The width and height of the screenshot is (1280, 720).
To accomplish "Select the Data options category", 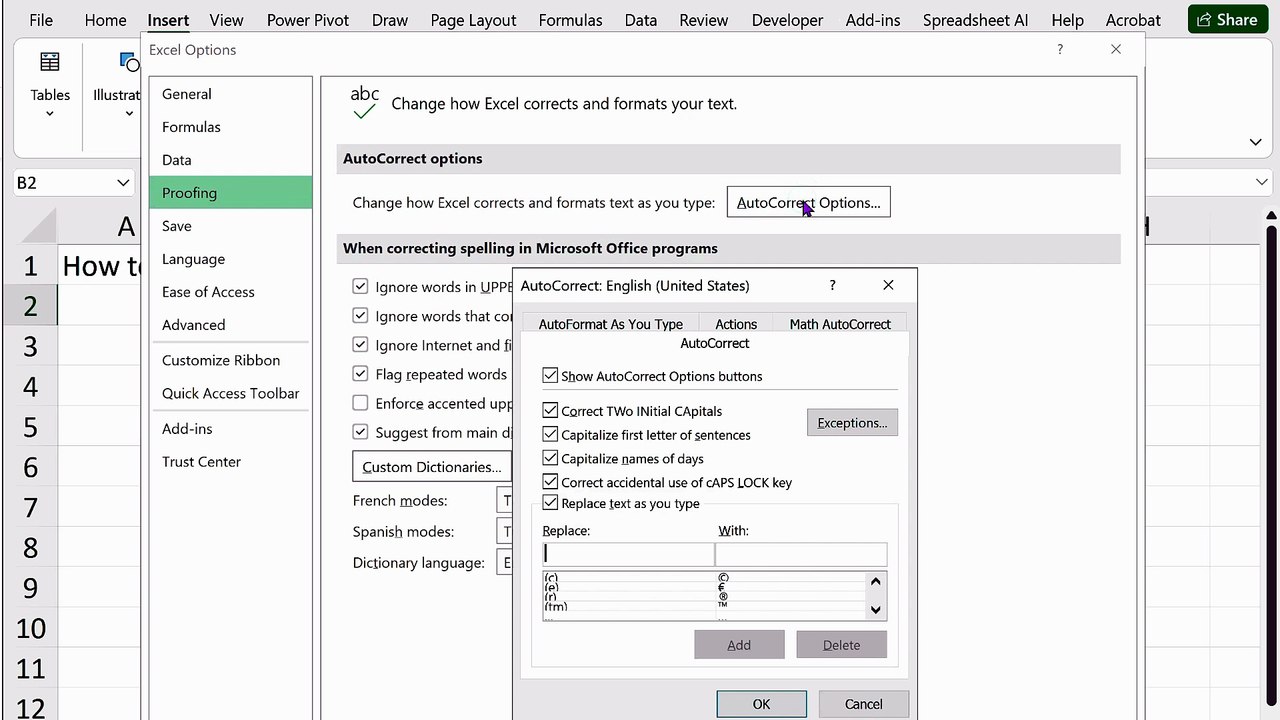I will coord(231,160).
